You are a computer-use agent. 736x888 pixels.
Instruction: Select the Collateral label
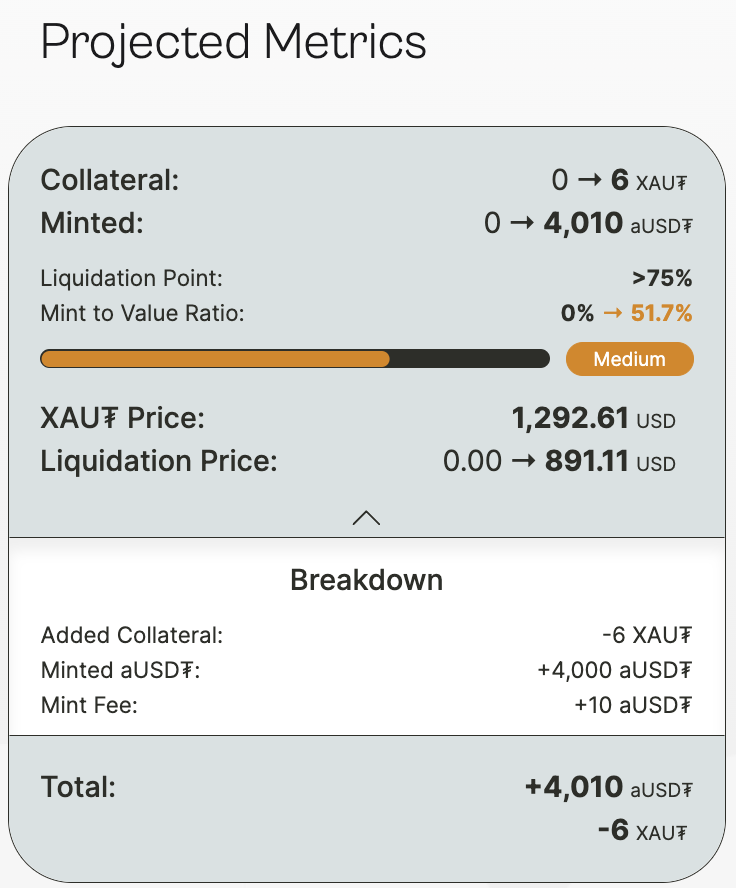(x=109, y=181)
